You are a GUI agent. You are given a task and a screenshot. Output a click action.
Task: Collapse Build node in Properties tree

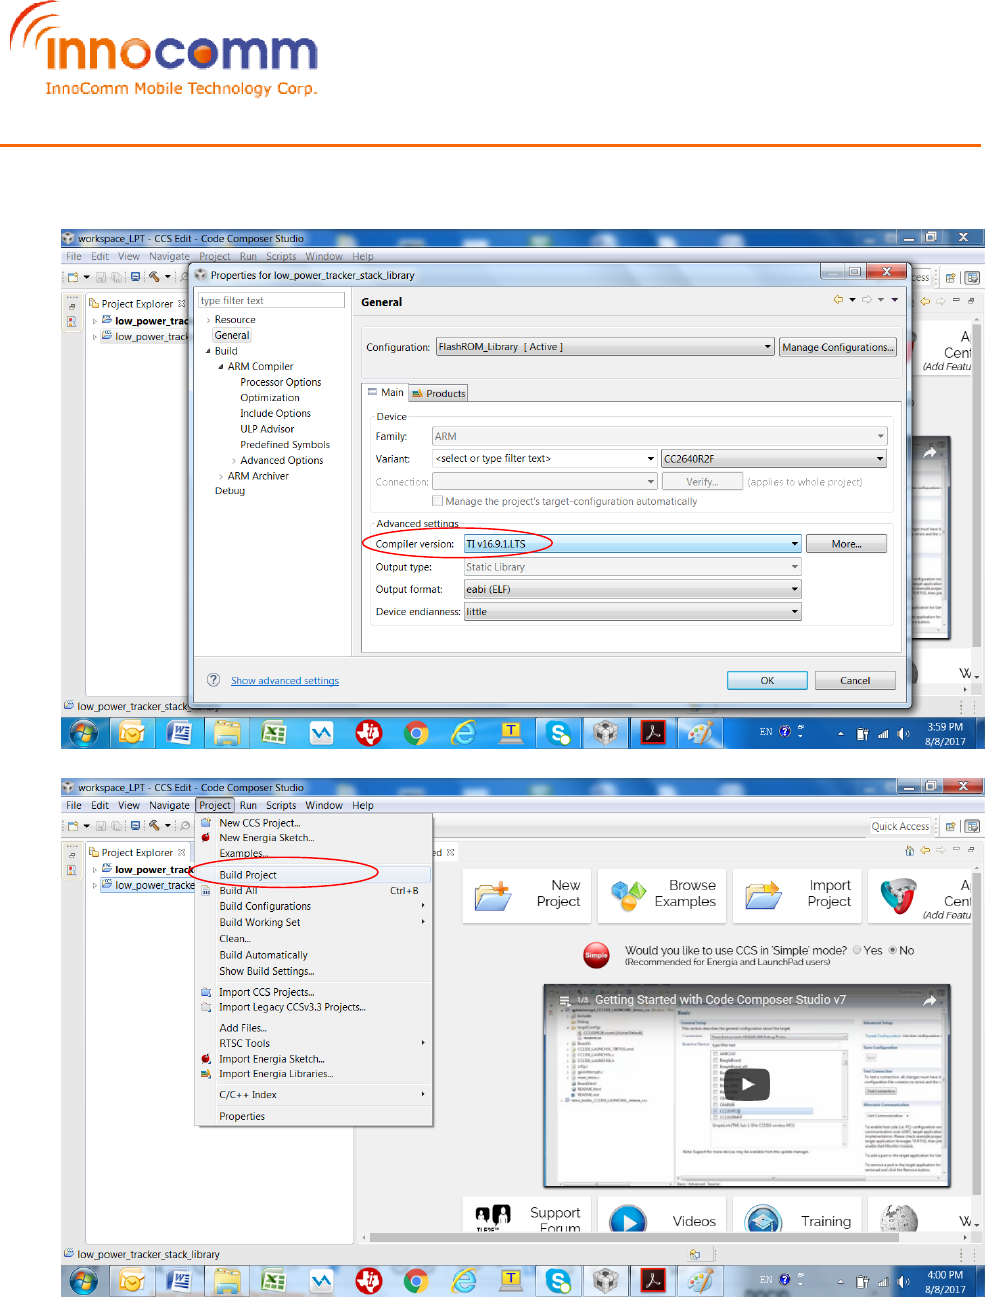[x=208, y=351]
